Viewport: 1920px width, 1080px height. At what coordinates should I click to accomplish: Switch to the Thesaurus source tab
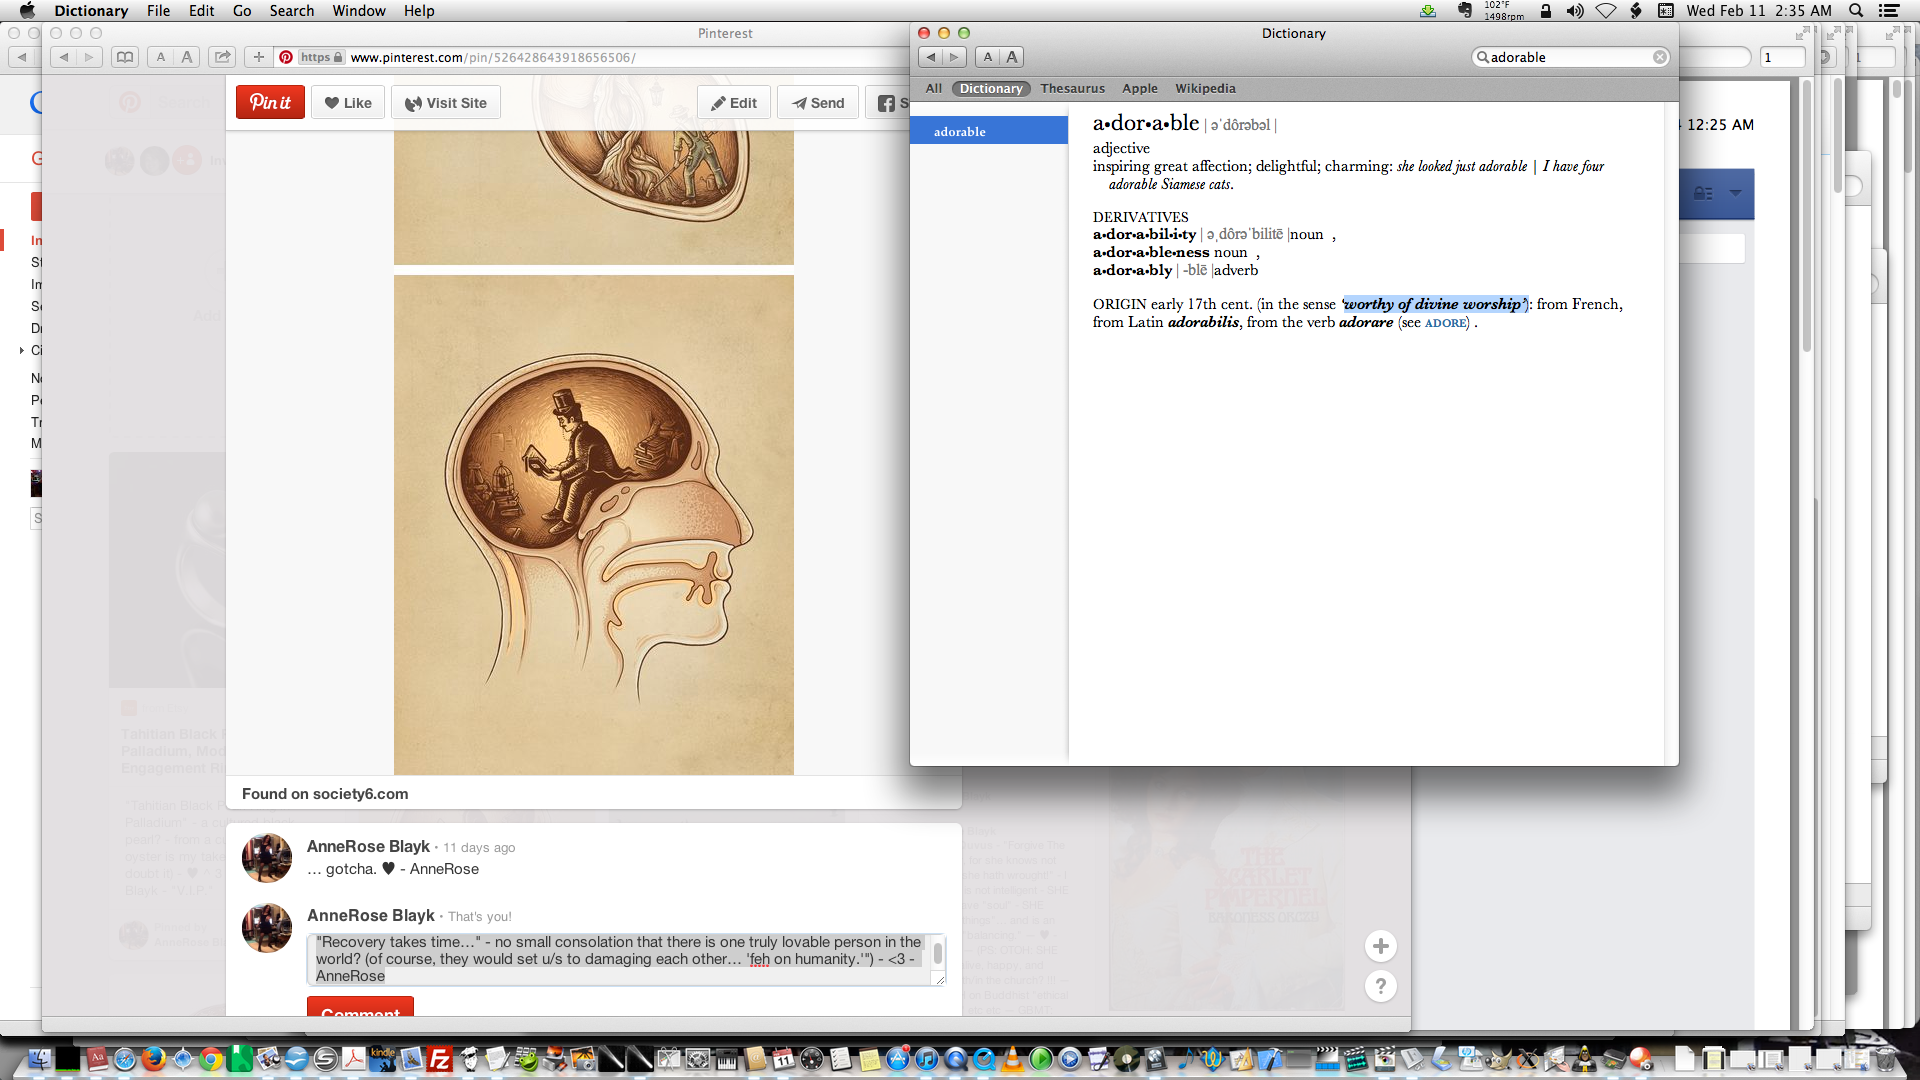click(1072, 88)
